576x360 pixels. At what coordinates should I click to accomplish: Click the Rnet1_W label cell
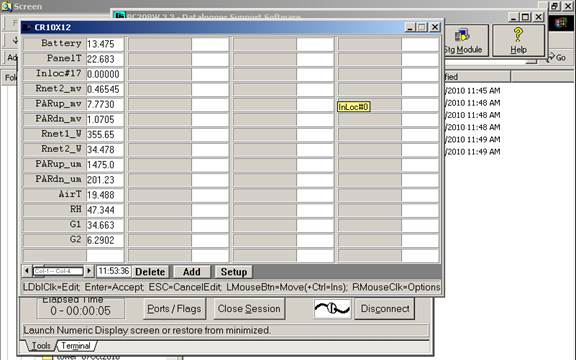[x=55, y=134]
